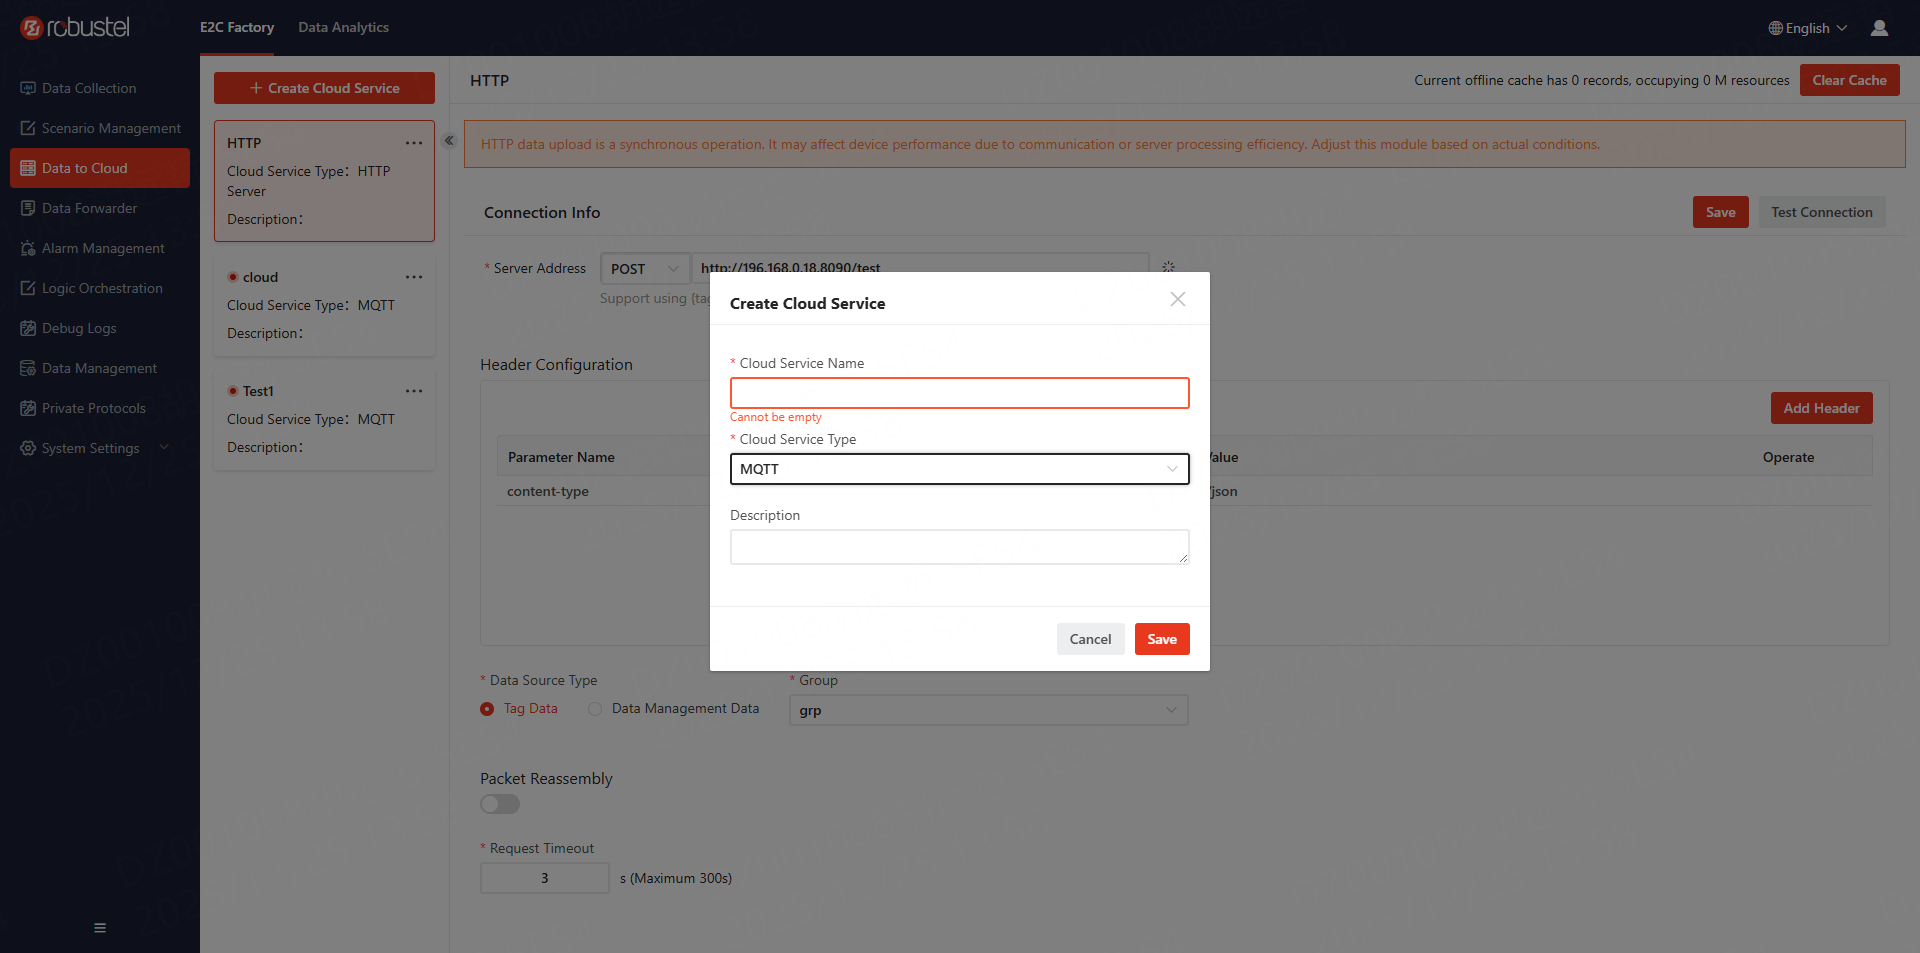This screenshot has width=1920, height=953.
Task: Select the Tag Data radio button
Action: [487, 709]
